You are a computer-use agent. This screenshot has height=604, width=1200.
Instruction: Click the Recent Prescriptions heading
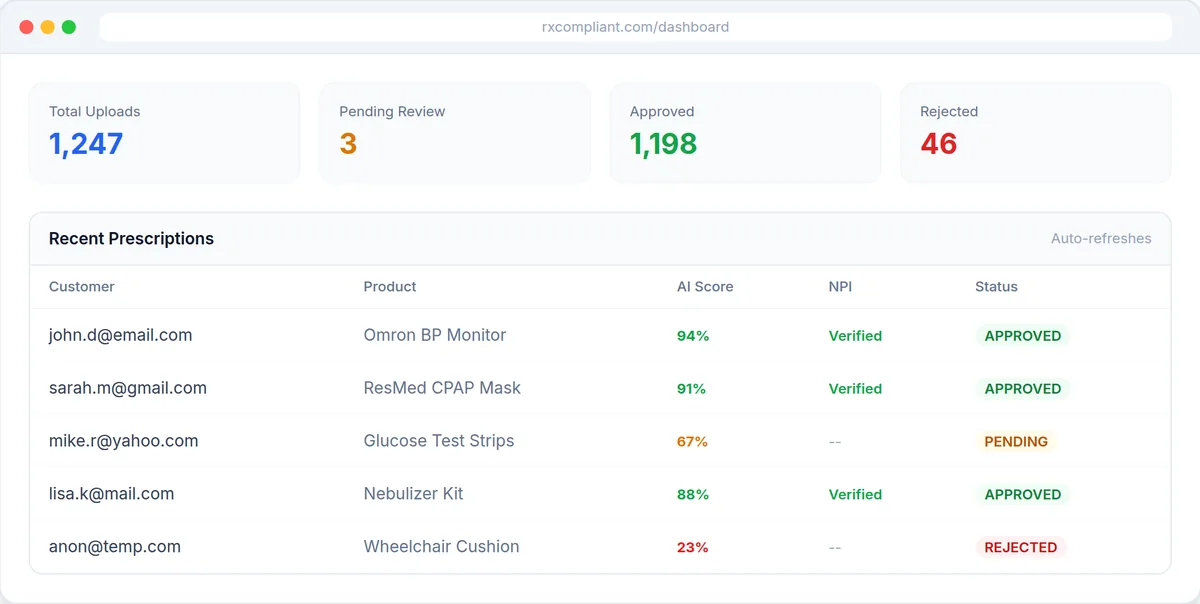pos(131,239)
